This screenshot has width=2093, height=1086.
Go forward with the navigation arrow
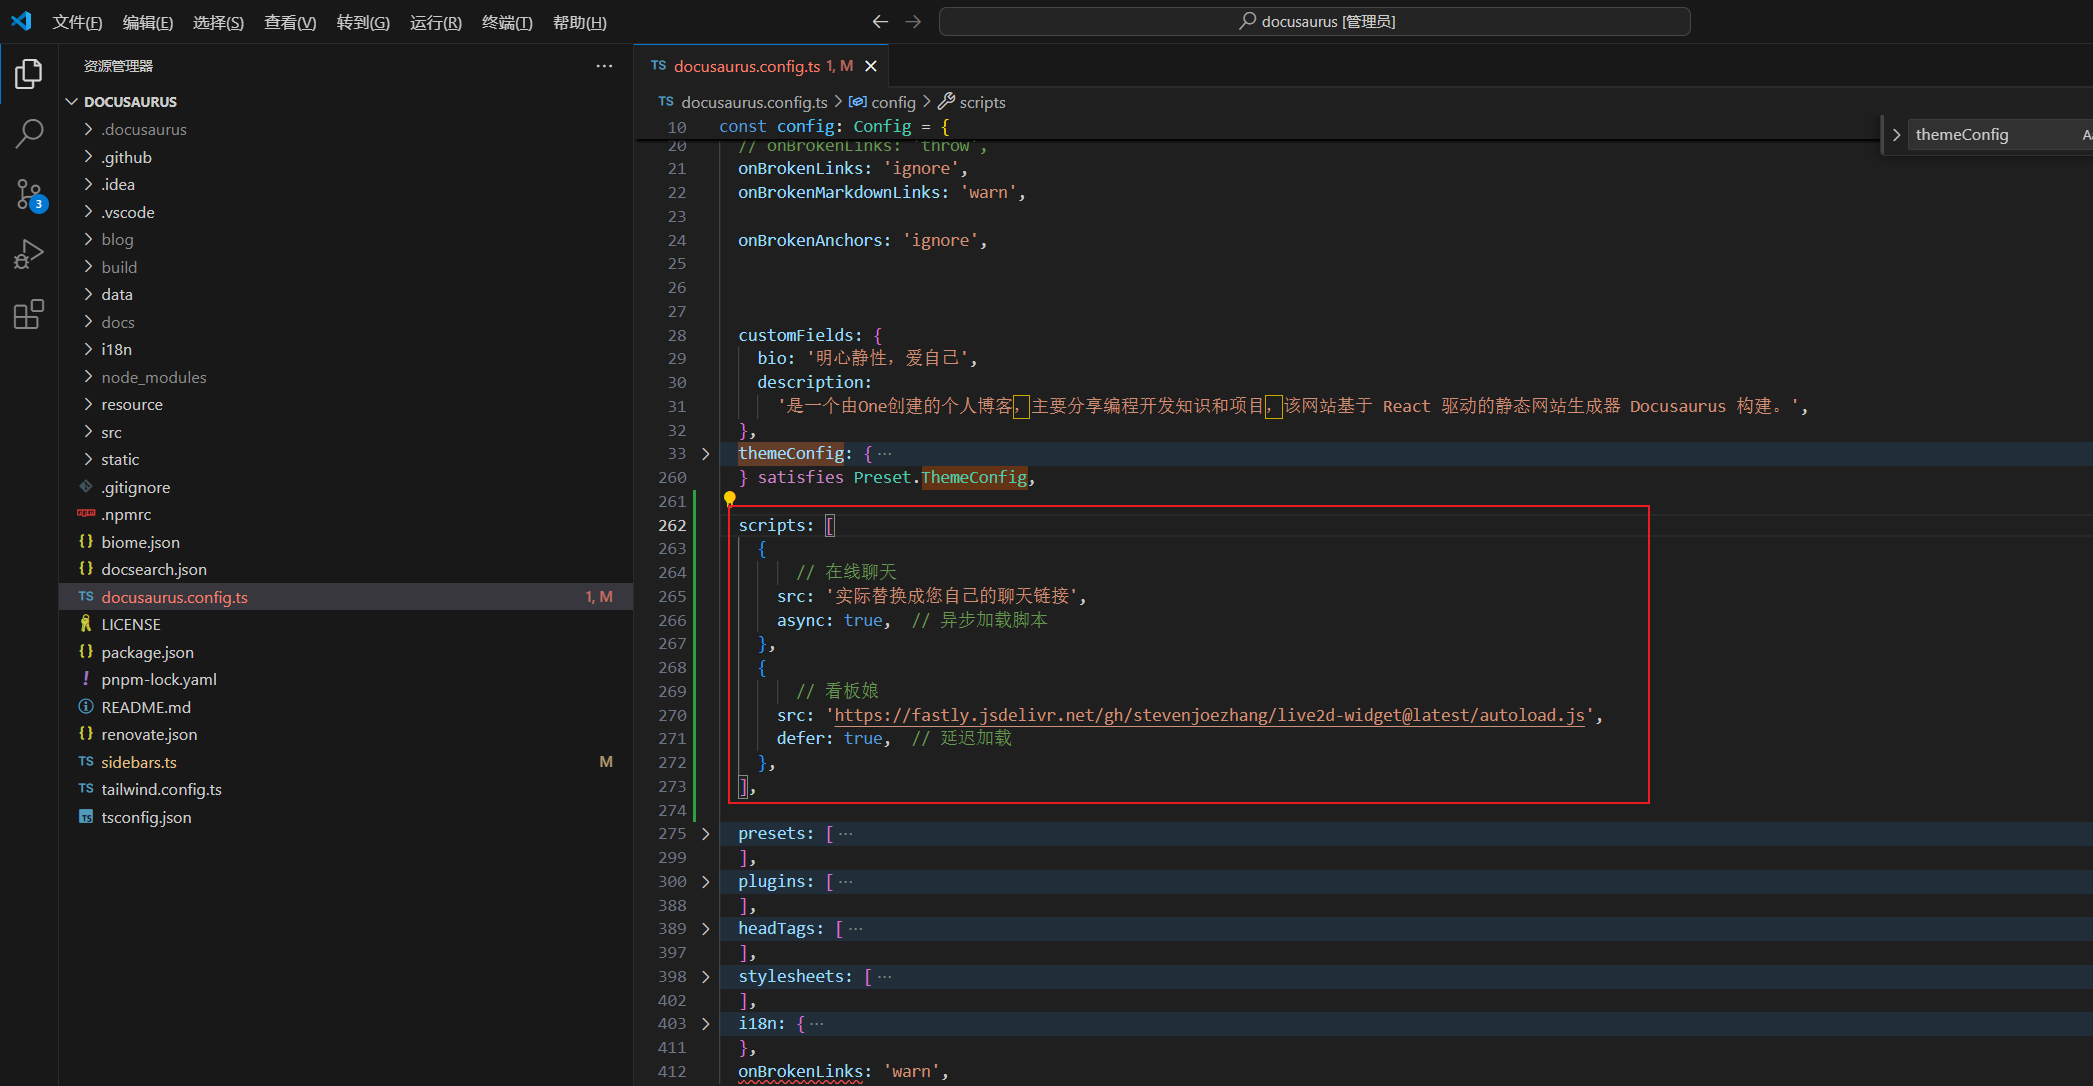tap(913, 21)
